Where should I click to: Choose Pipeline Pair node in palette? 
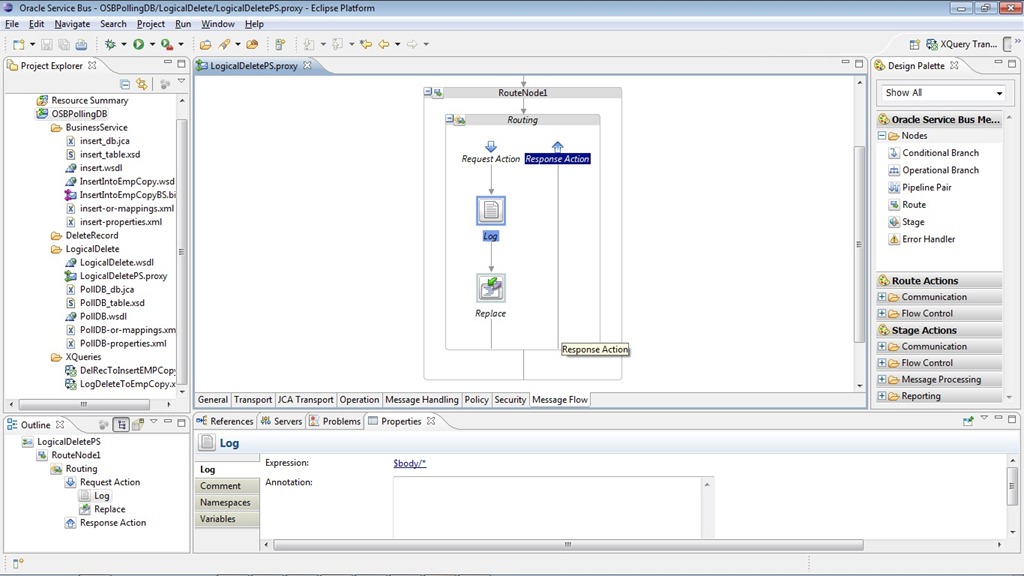point(927,187)
